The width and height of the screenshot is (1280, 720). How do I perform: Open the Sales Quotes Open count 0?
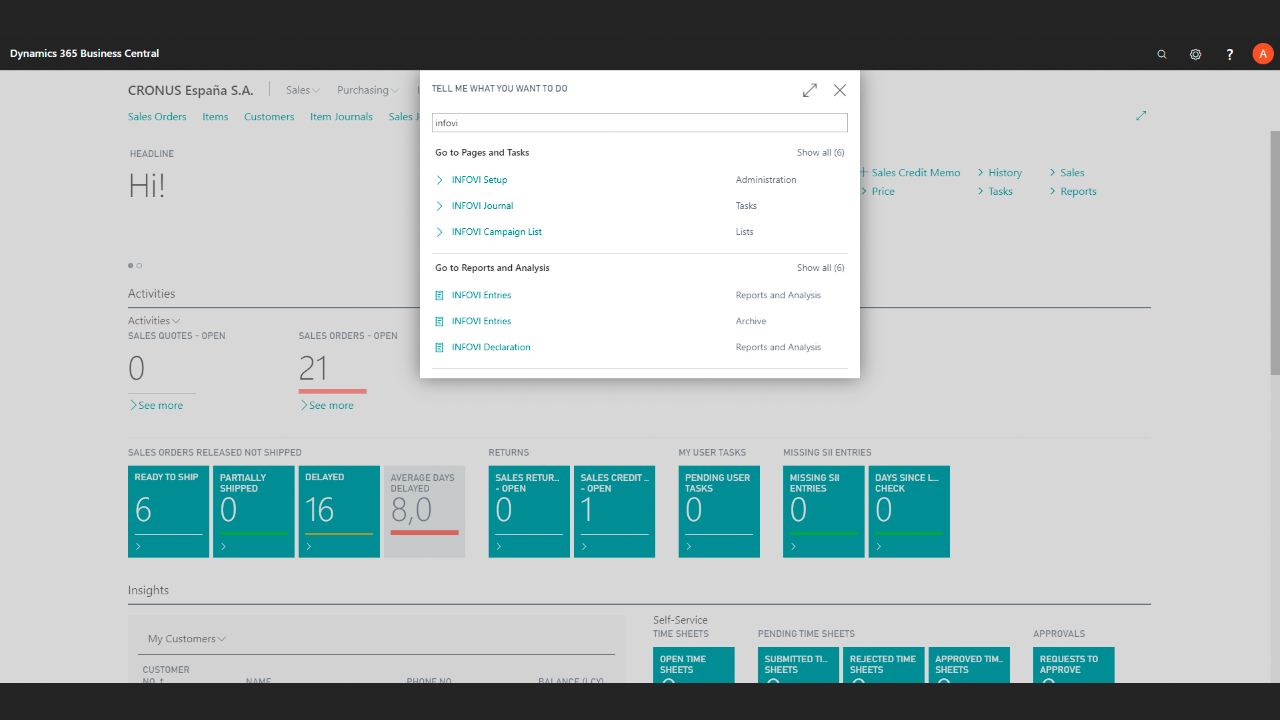[137, 369]
